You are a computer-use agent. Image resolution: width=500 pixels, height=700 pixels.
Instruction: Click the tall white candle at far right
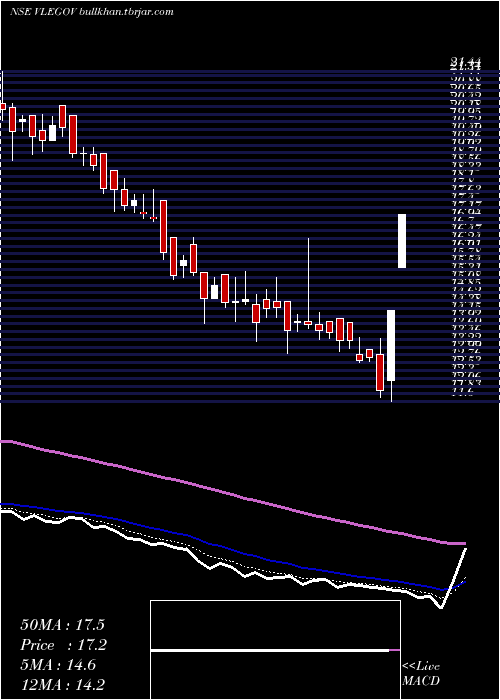point(402,241)
